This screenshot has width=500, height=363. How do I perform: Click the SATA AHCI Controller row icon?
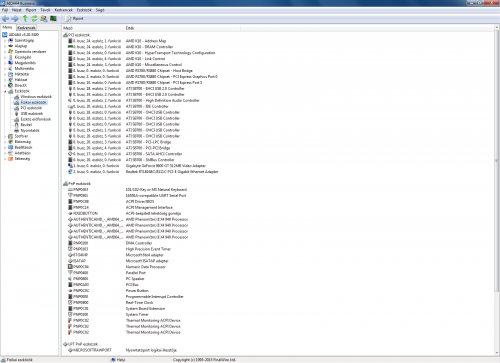click(70, 154)
